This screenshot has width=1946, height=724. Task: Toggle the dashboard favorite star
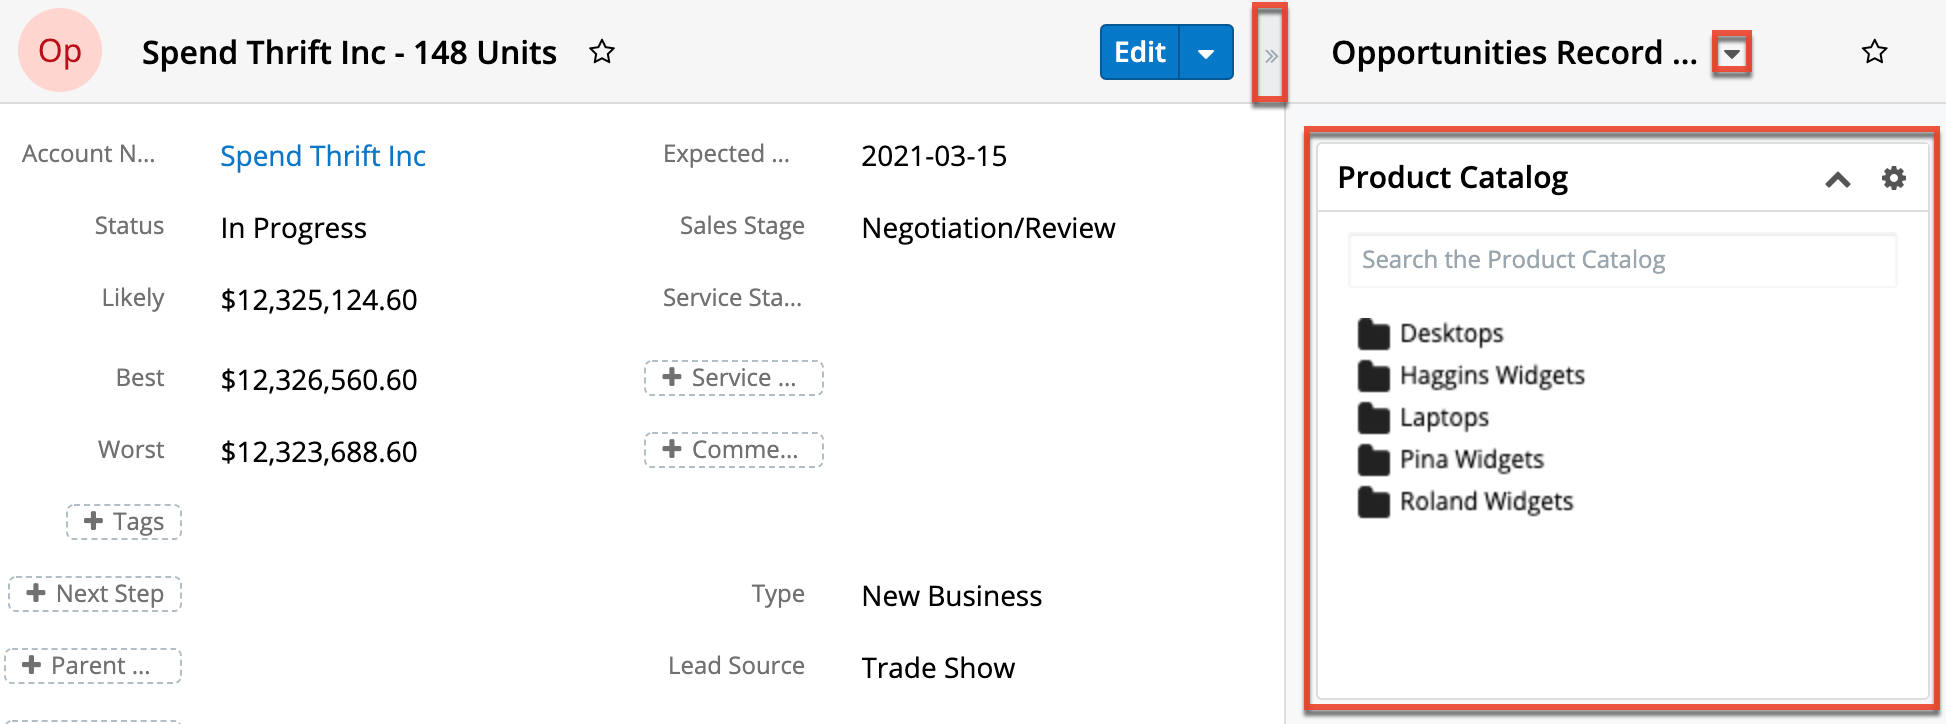point(1874,52)
